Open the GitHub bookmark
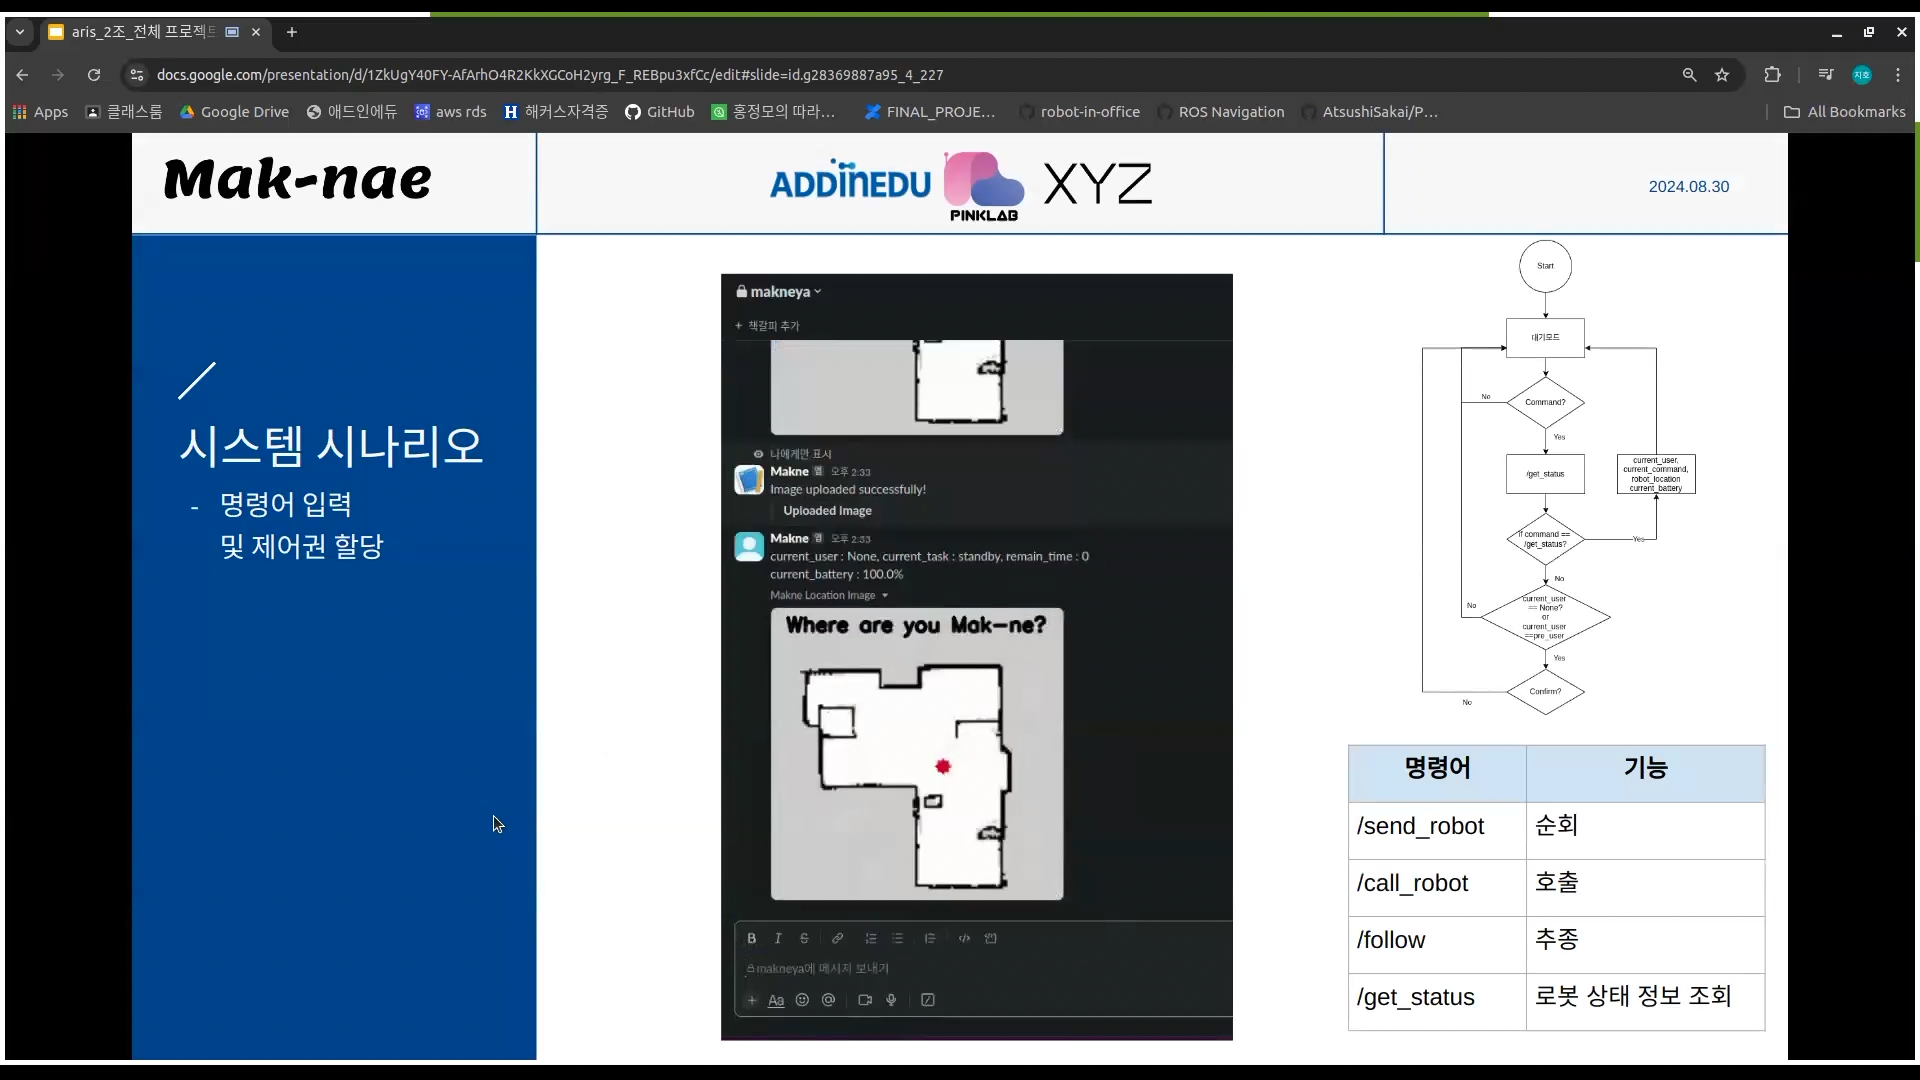This screenshot has height=1080, width=1920. click(x=659, y=112)
